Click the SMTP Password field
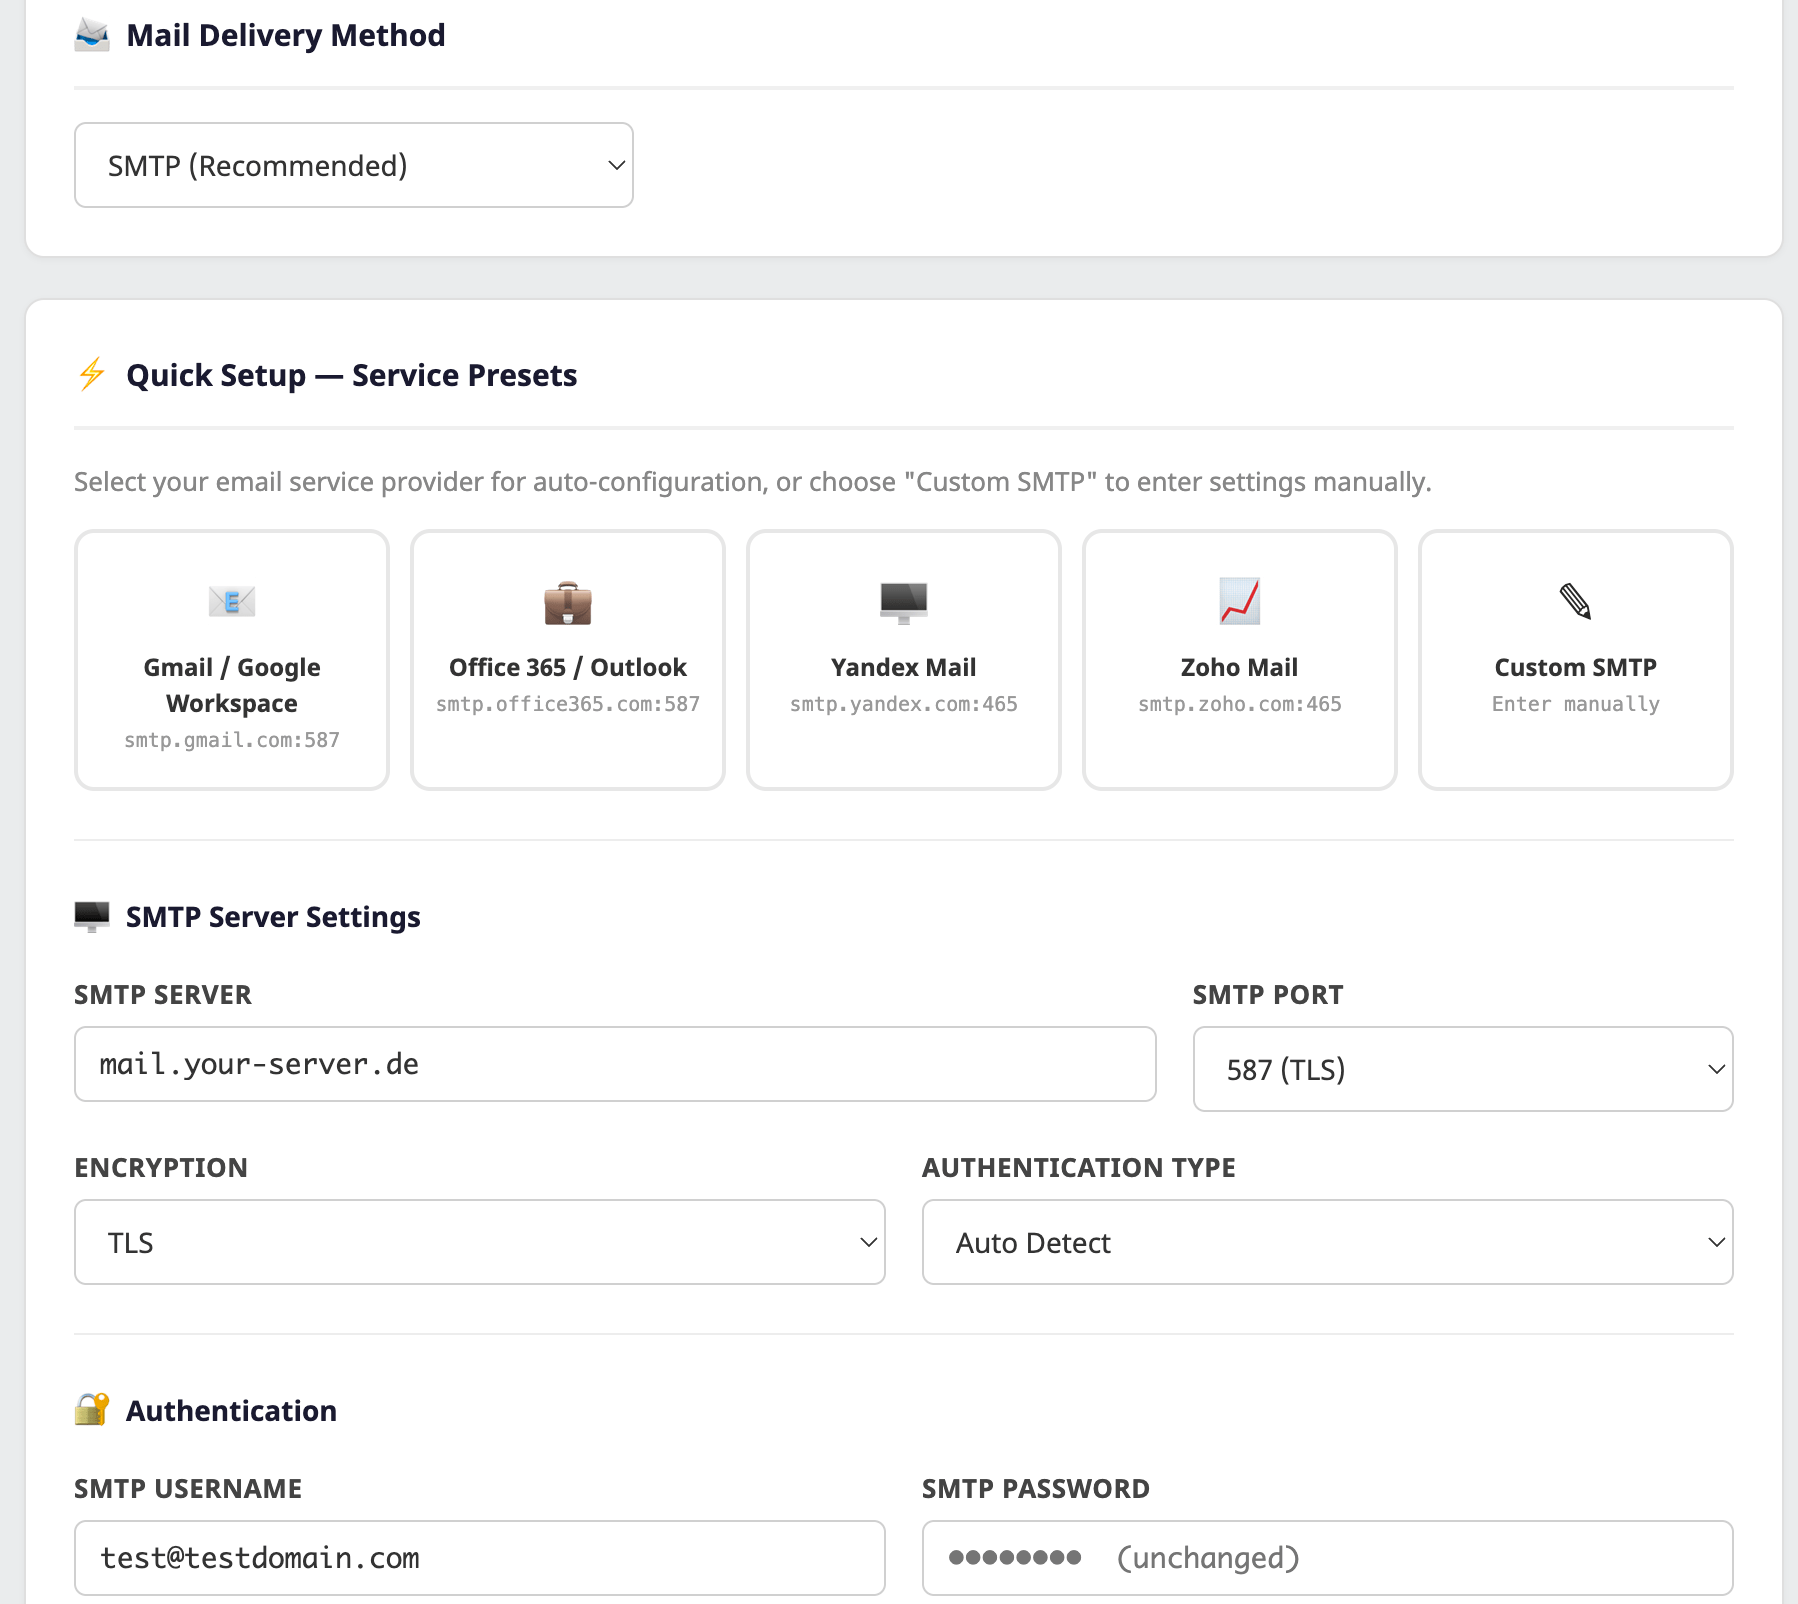Viewport: 1798px width, 1604px height. (x=1327, y=1557)
